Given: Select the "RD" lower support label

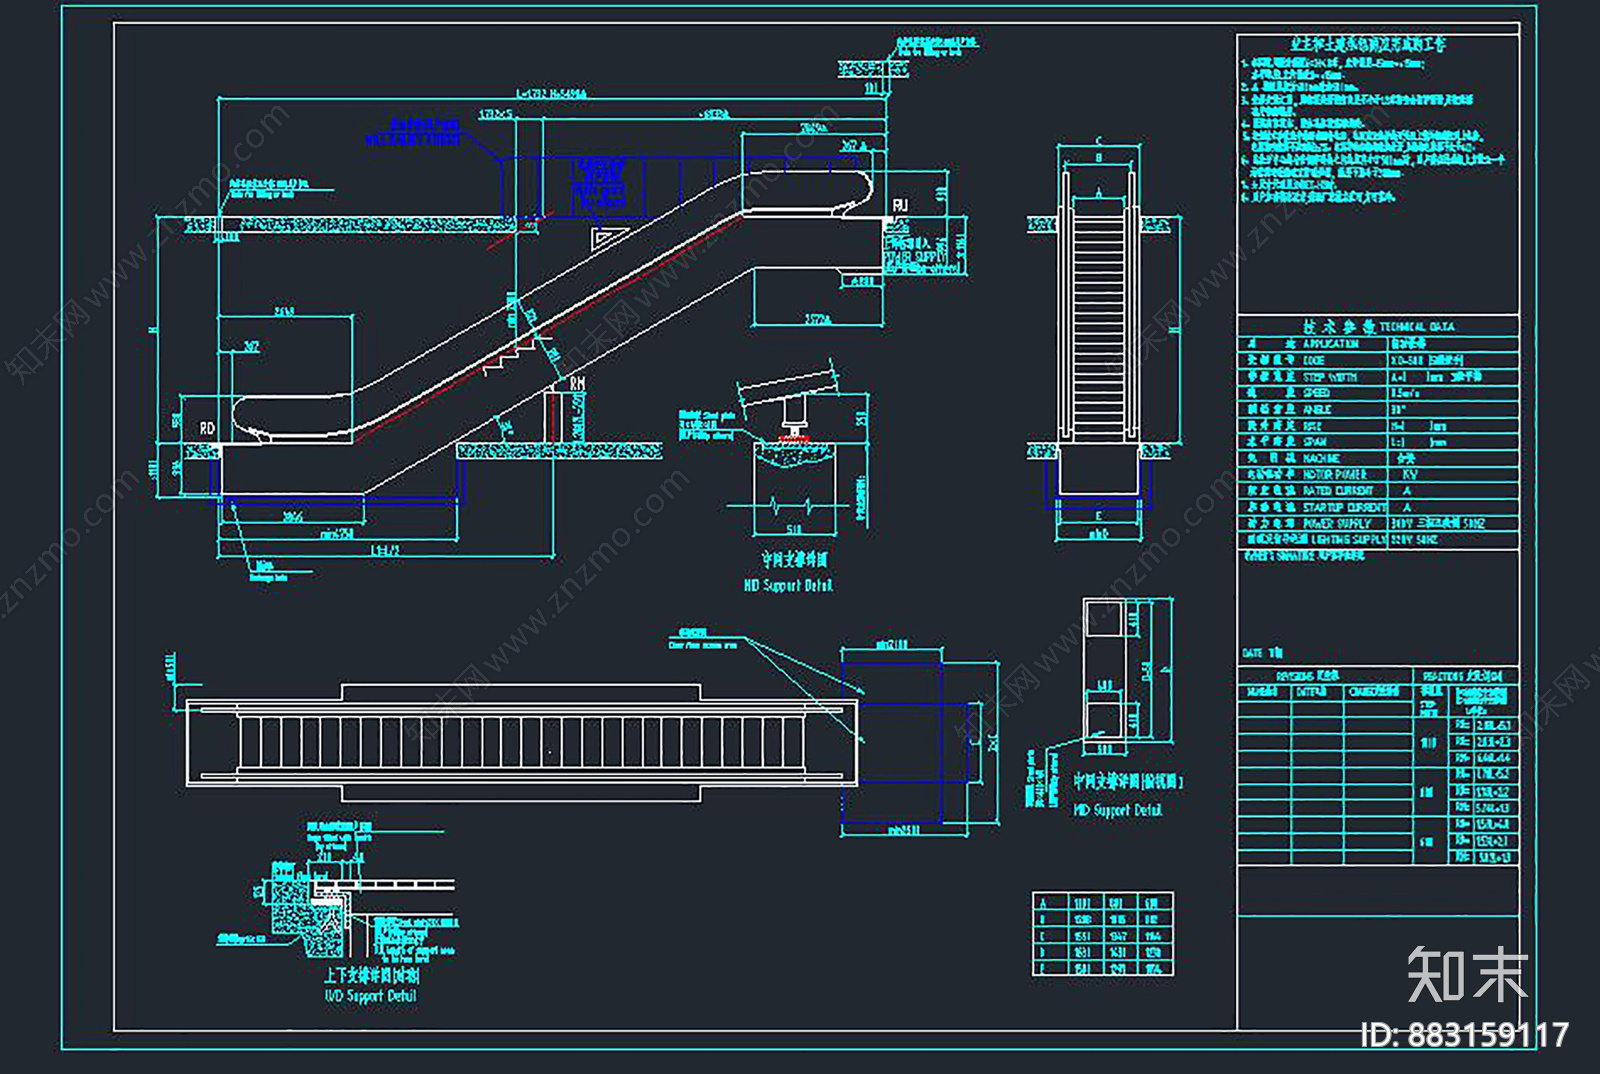Looking at the screenshot, I should (x=207, y=428).
